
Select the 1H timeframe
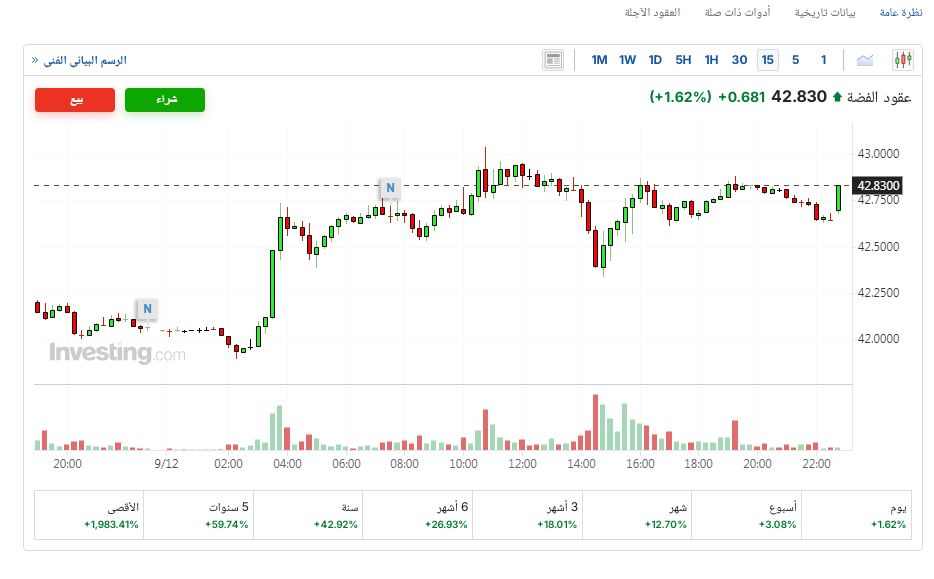[711, 60]
